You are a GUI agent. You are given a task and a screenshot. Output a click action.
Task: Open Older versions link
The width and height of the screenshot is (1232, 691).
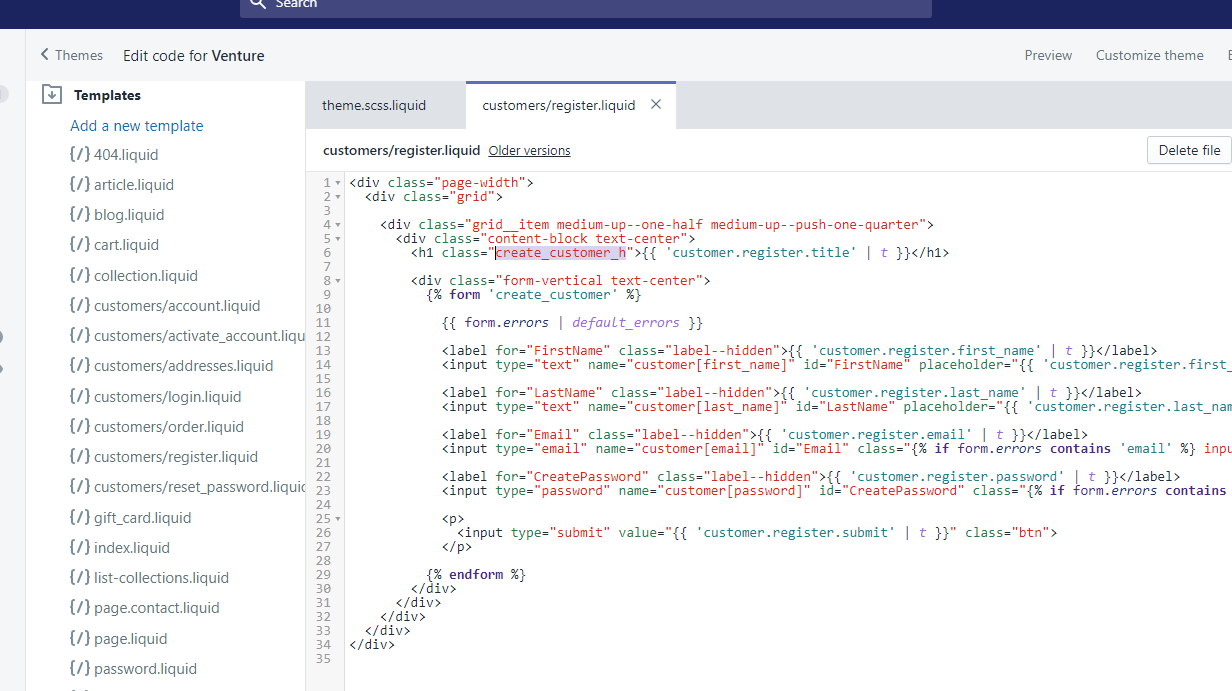coord(529,151)
